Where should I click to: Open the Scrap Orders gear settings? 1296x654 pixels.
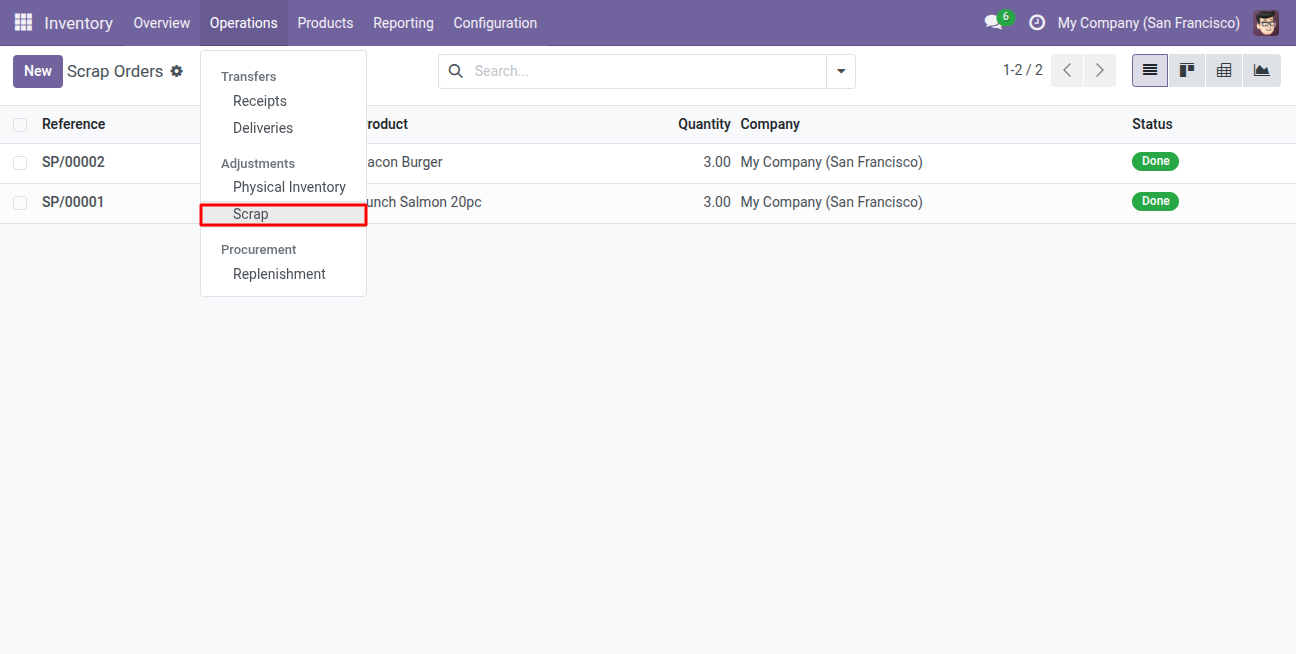(177, 71)
